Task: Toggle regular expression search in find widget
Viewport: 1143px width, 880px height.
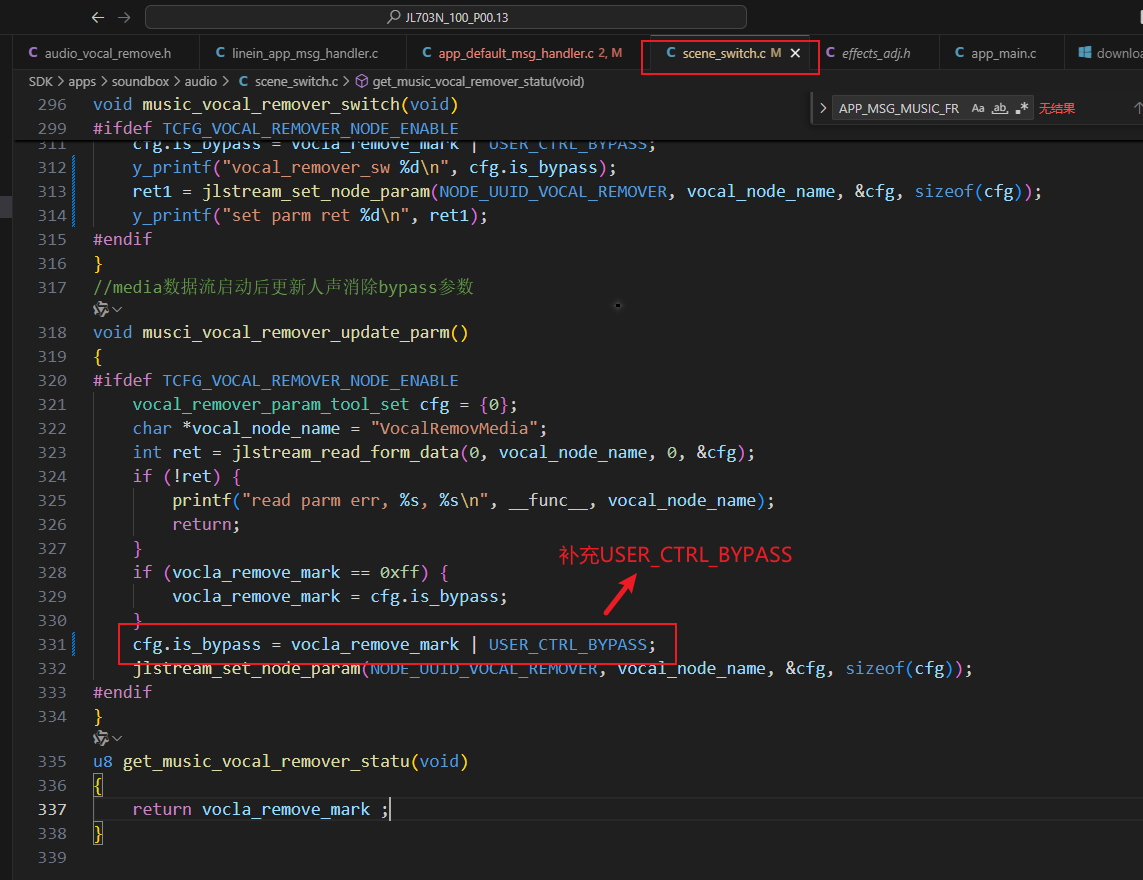Action: click(1022, 109)
